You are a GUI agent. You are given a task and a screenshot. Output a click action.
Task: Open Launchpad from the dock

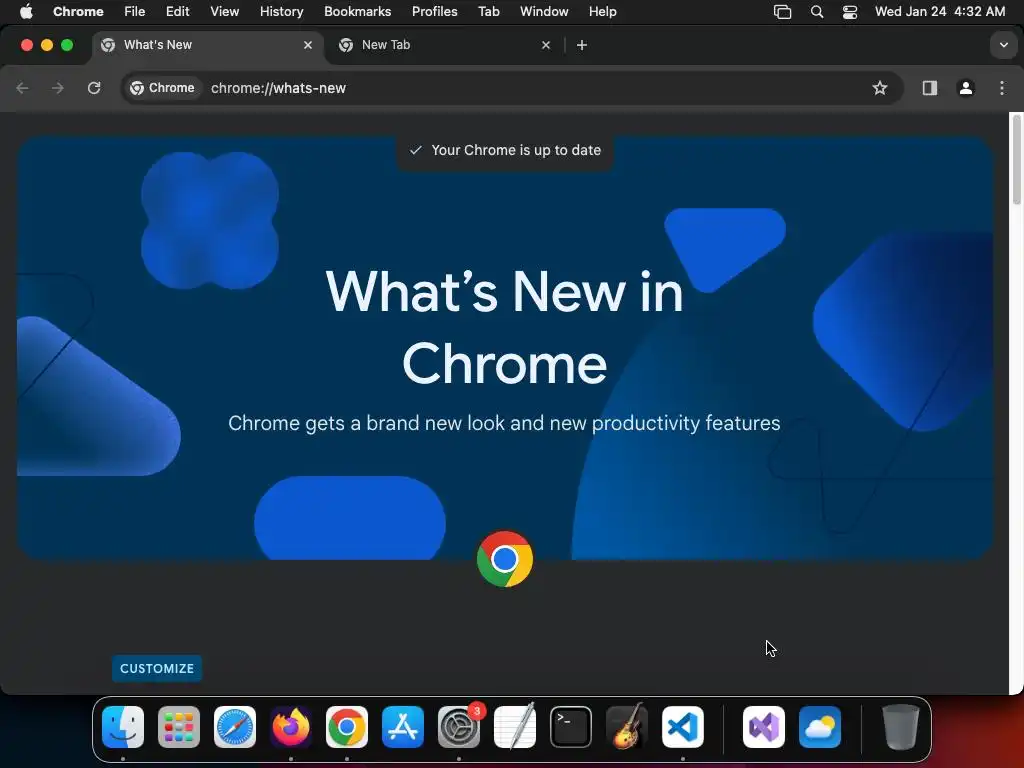[x=179, y=727]
